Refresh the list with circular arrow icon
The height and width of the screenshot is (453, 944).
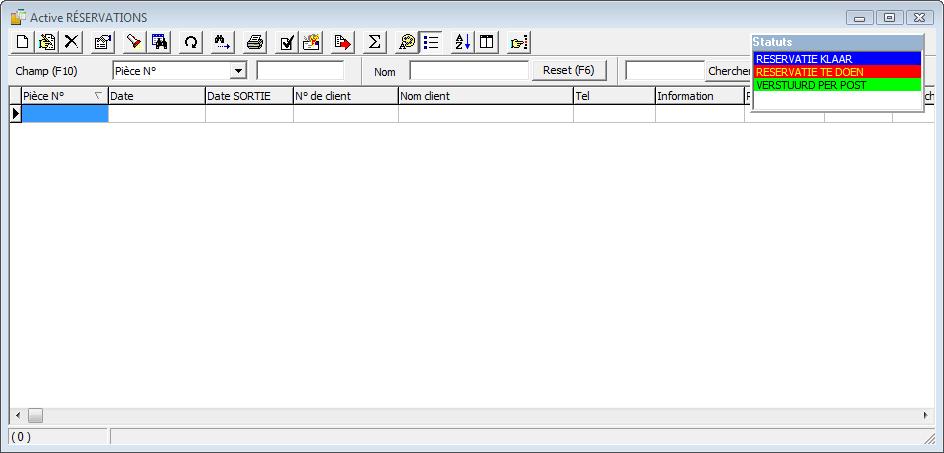point(191,42)
